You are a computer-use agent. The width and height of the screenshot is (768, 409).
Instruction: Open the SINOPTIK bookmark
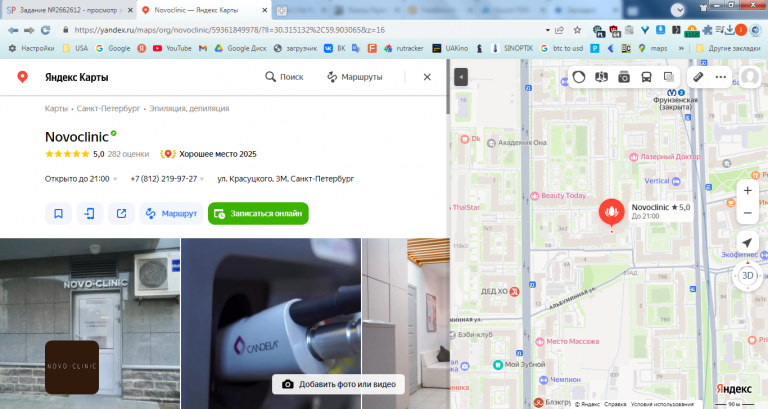pyautogui.click(x=511, y=48)
